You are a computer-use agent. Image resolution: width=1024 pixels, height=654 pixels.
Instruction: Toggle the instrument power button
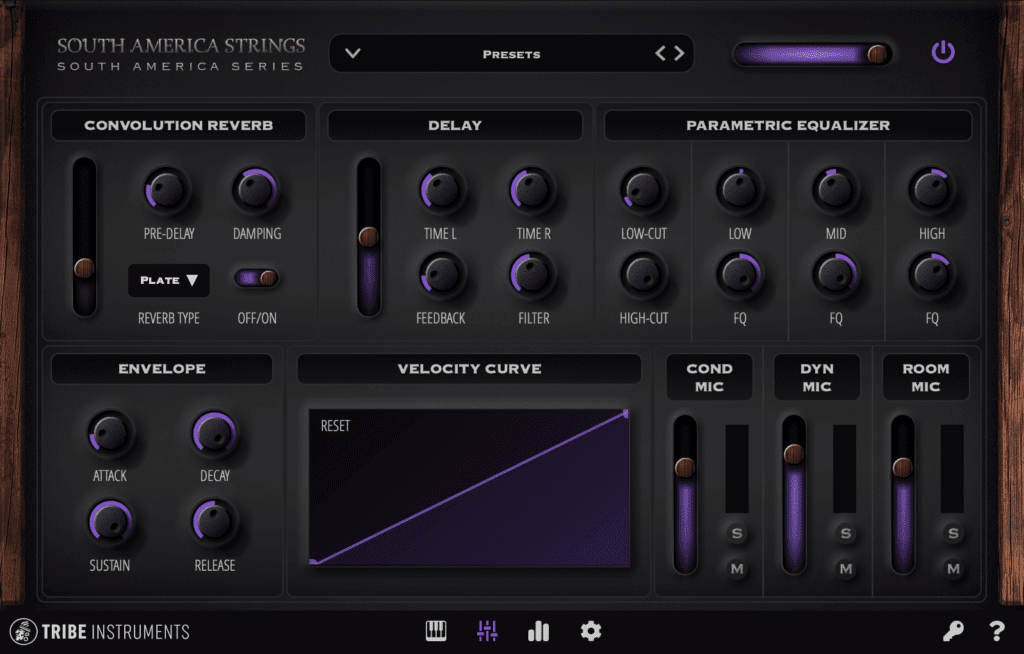click(943, 53)
